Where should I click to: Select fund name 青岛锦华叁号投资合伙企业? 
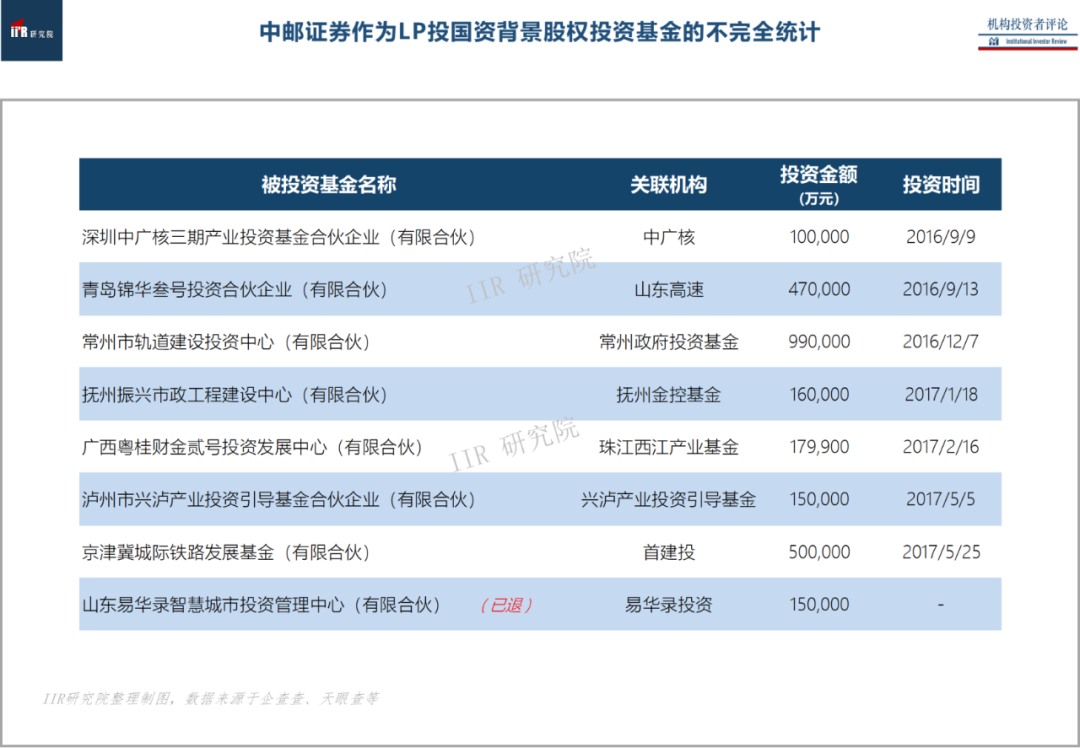point(187,289)
